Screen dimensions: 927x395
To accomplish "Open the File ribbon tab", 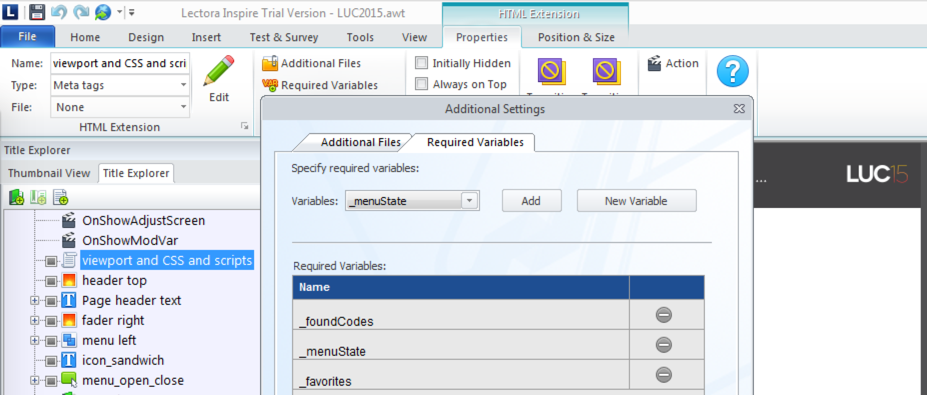I will click(28, 37).
